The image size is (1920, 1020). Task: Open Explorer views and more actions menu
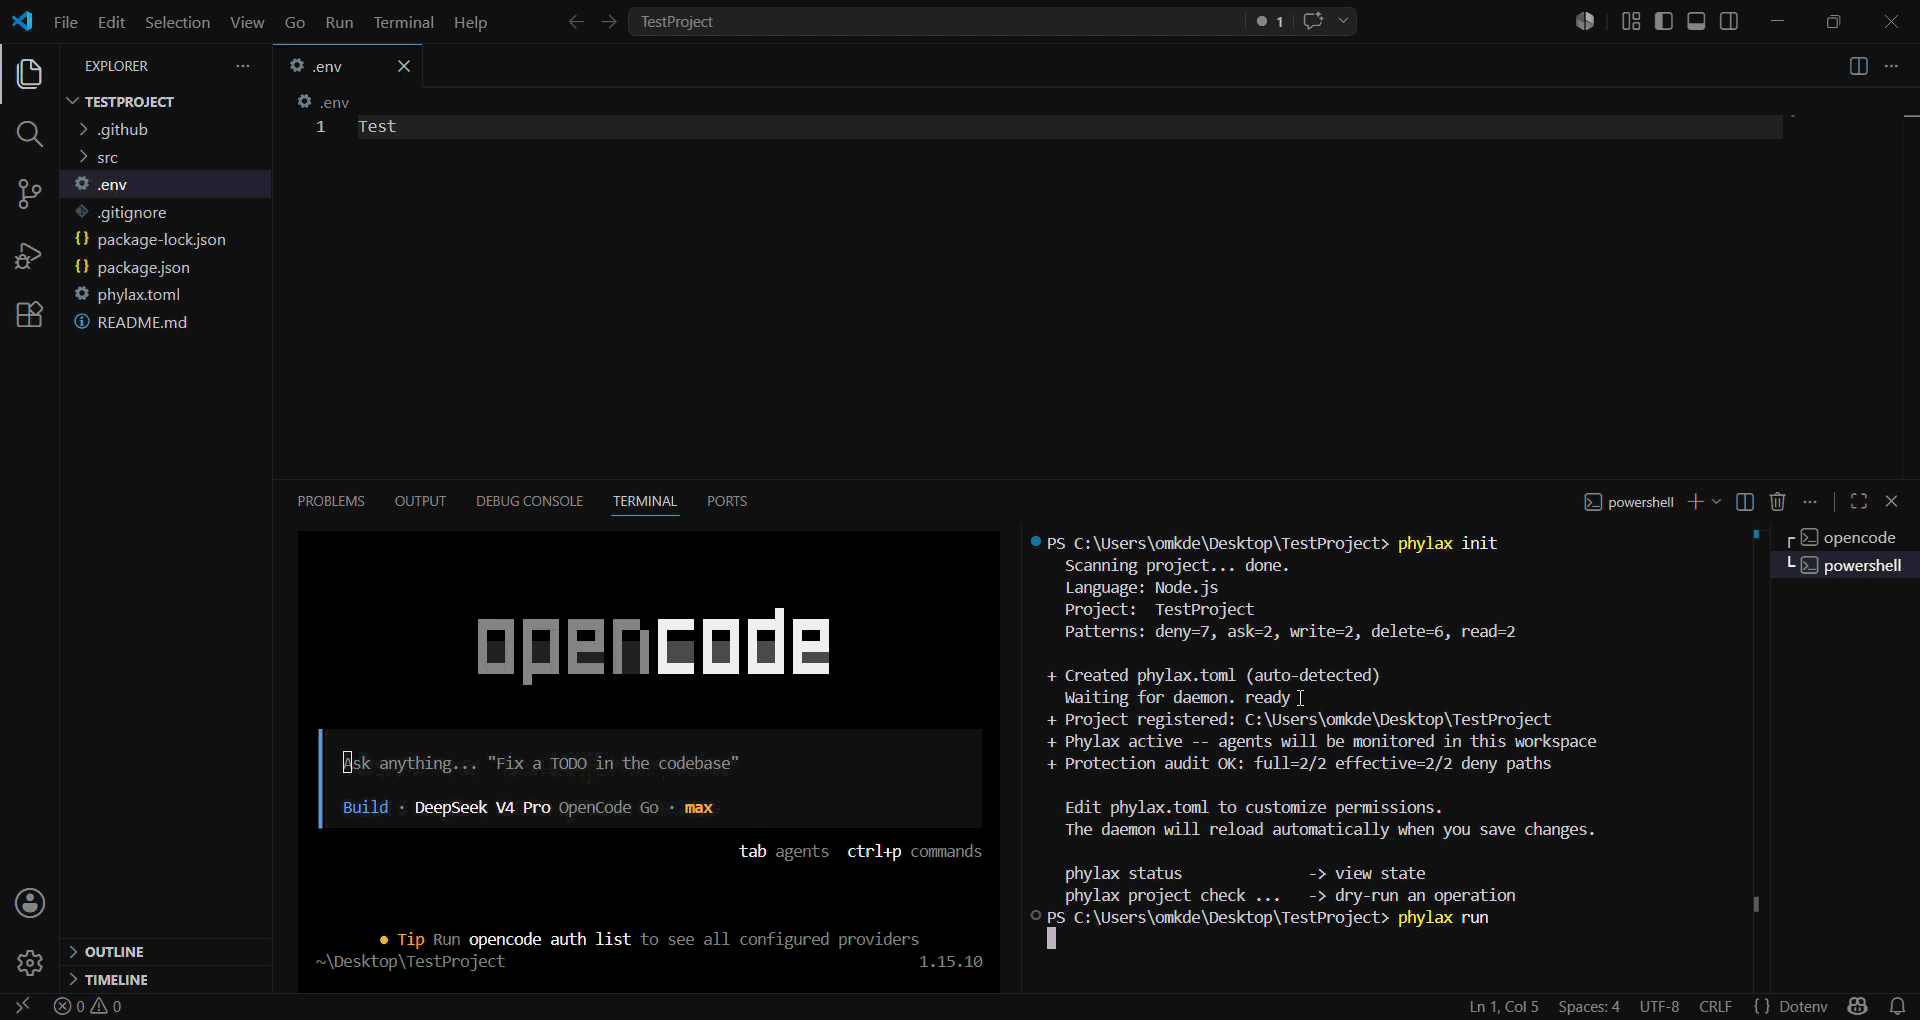(242, 66)
